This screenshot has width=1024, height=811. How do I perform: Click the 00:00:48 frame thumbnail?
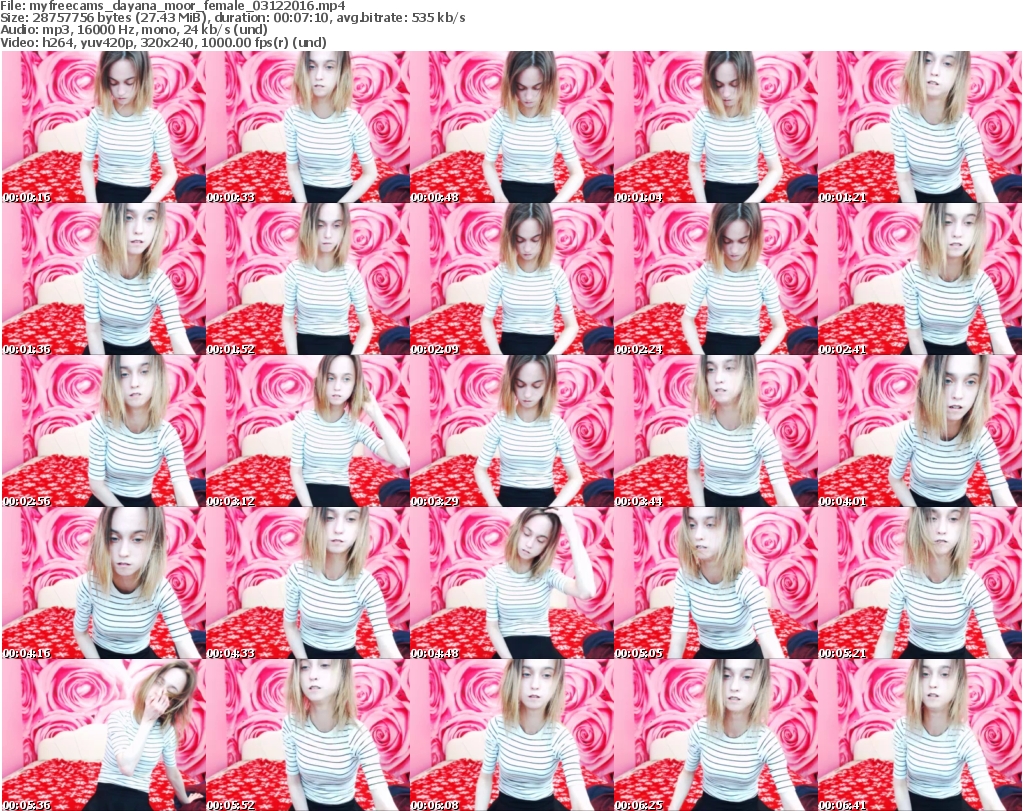(511, 127)
